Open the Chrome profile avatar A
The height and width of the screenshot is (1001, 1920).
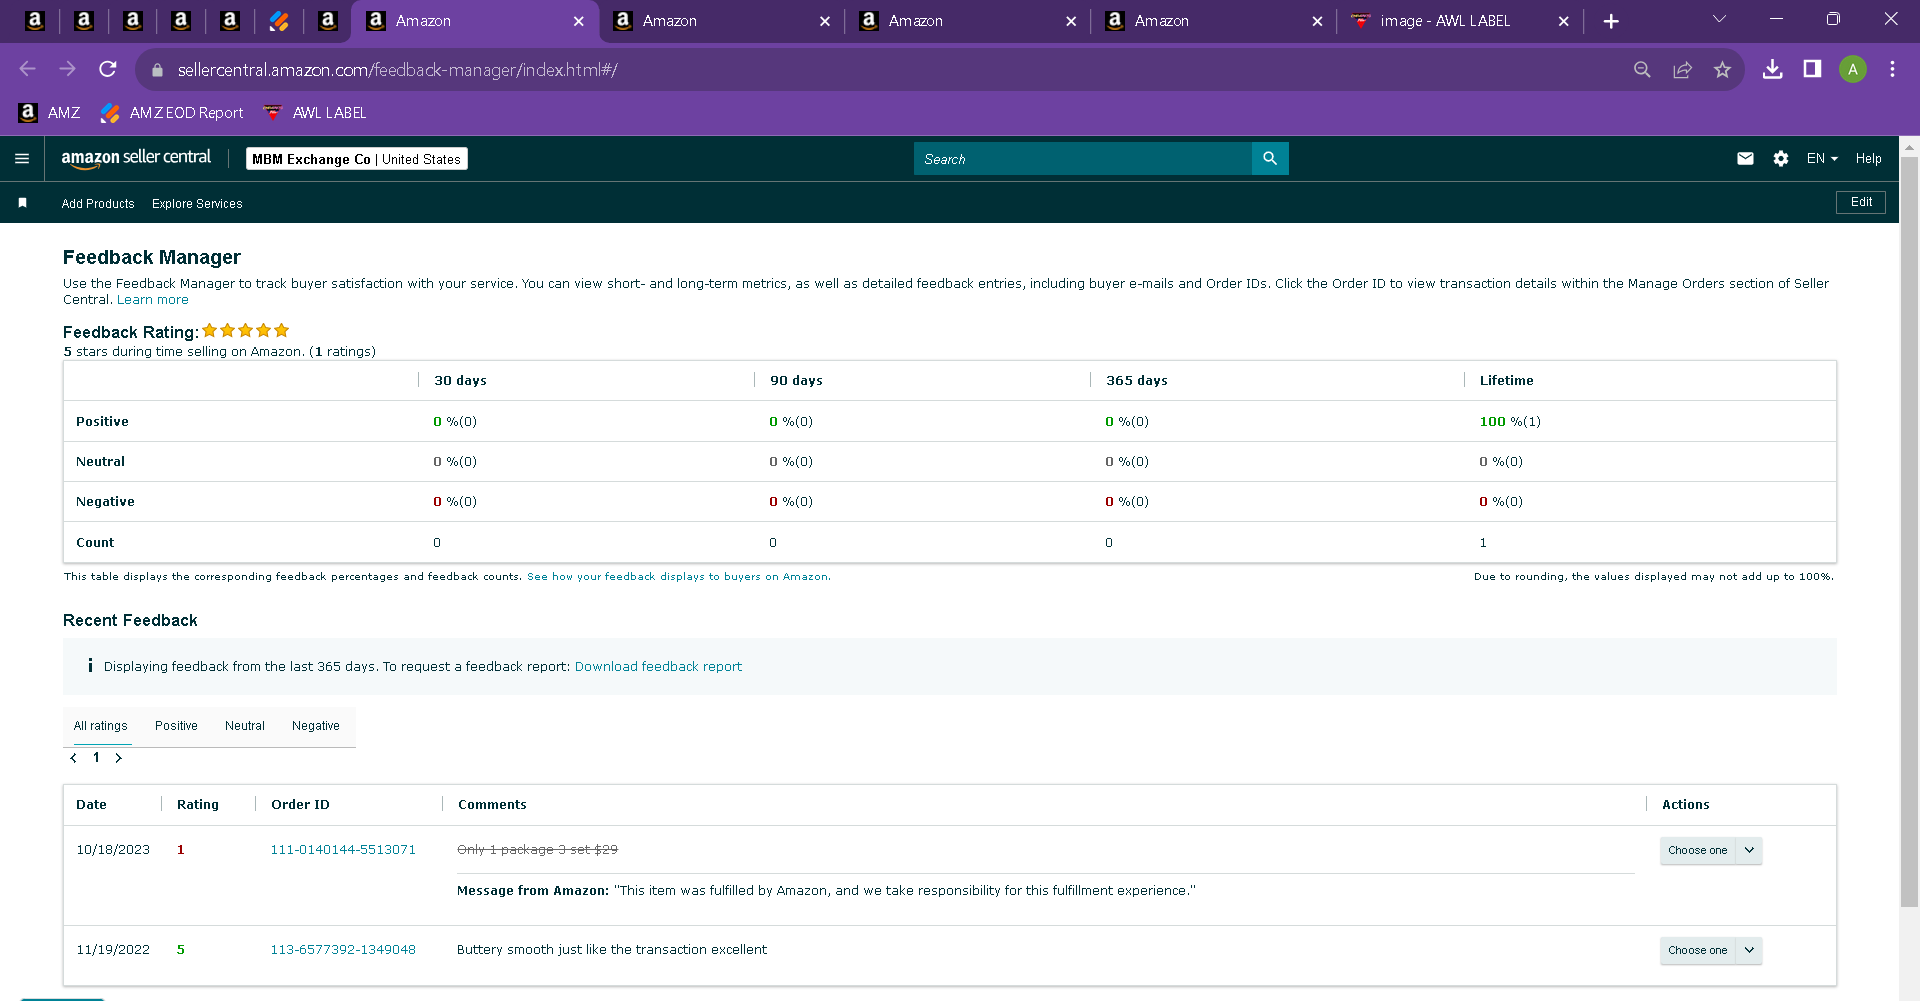click(x=1853, y=69)
